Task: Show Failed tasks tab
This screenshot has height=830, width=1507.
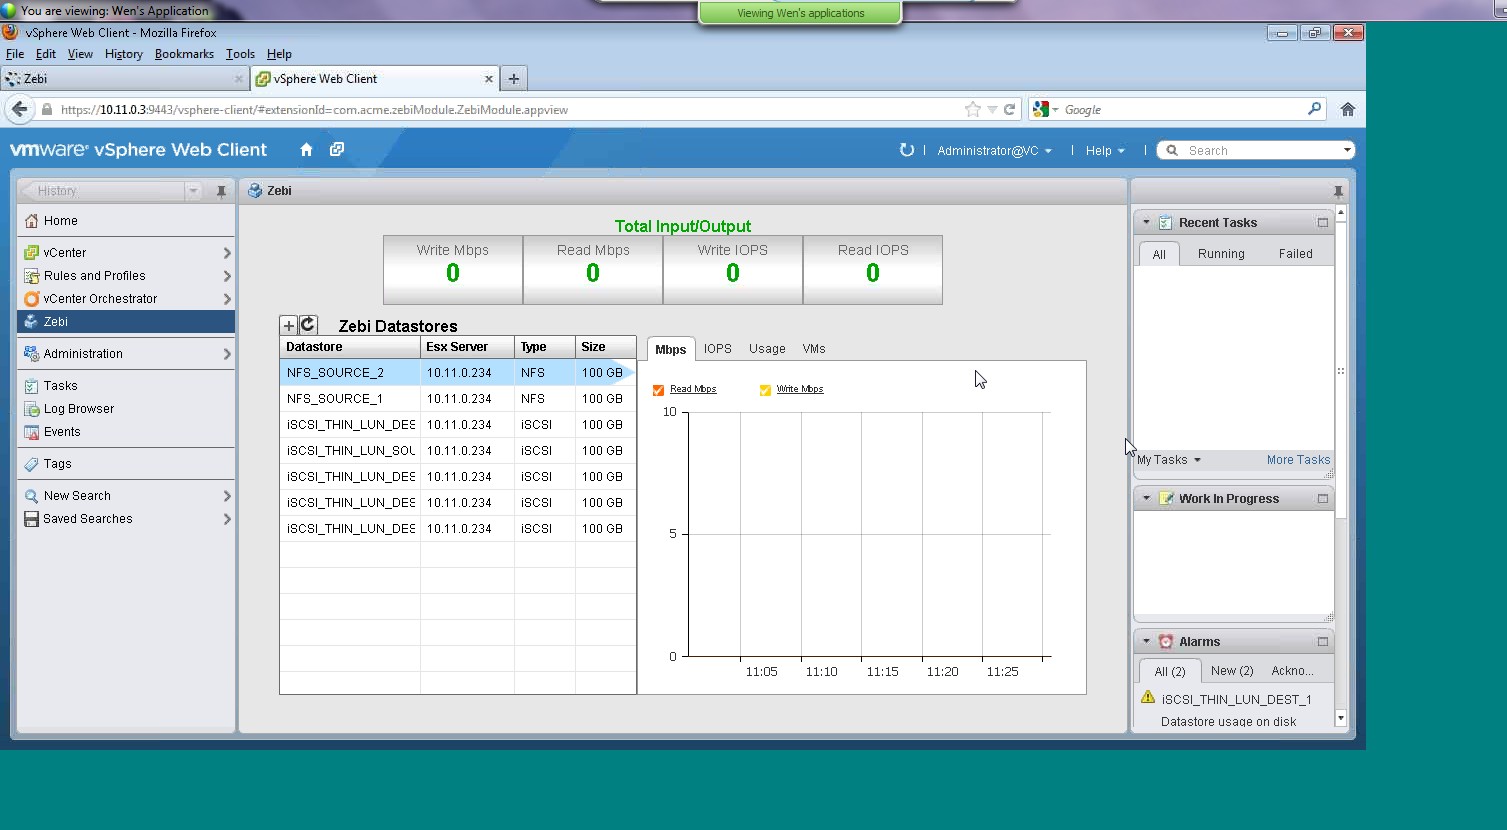Action: tap(1295, 254)
